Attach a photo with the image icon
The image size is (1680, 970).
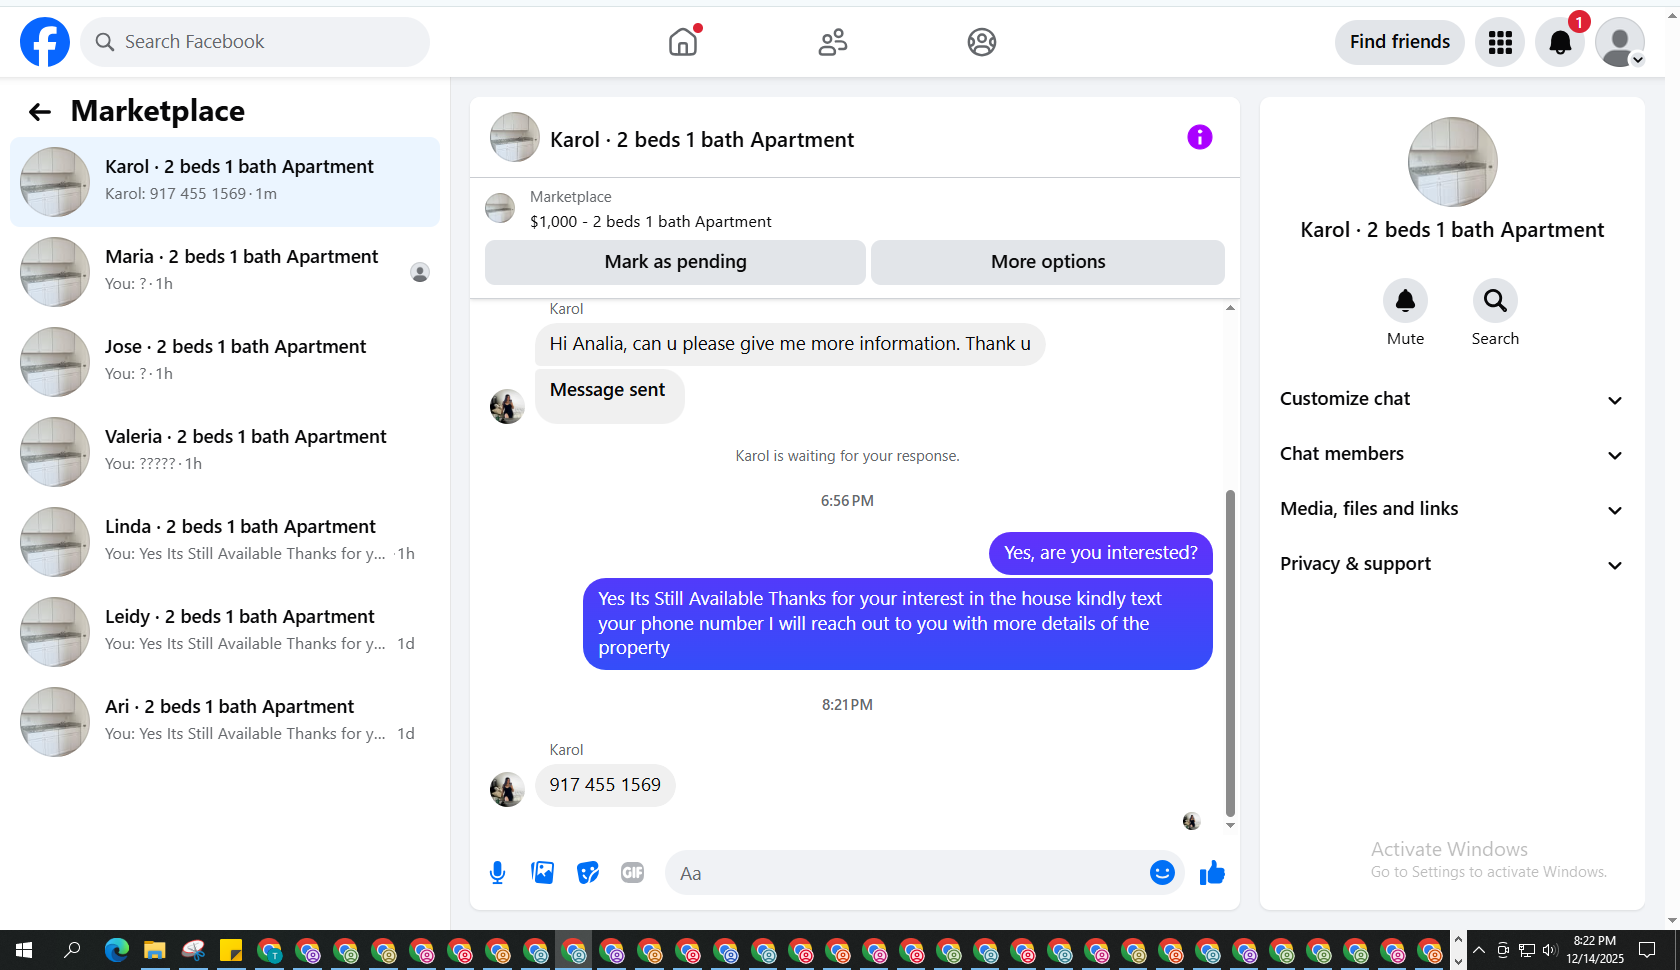click(x=543, y=873)
